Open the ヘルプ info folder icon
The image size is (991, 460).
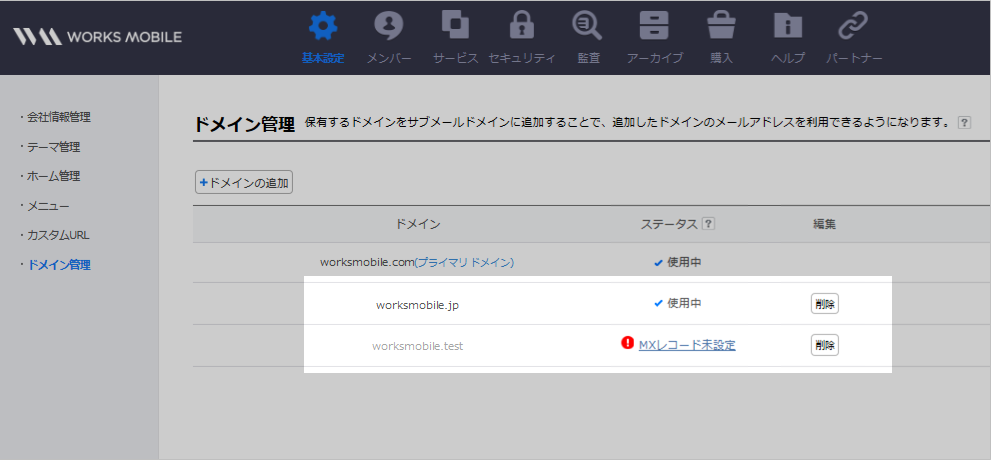click(787, 25)
